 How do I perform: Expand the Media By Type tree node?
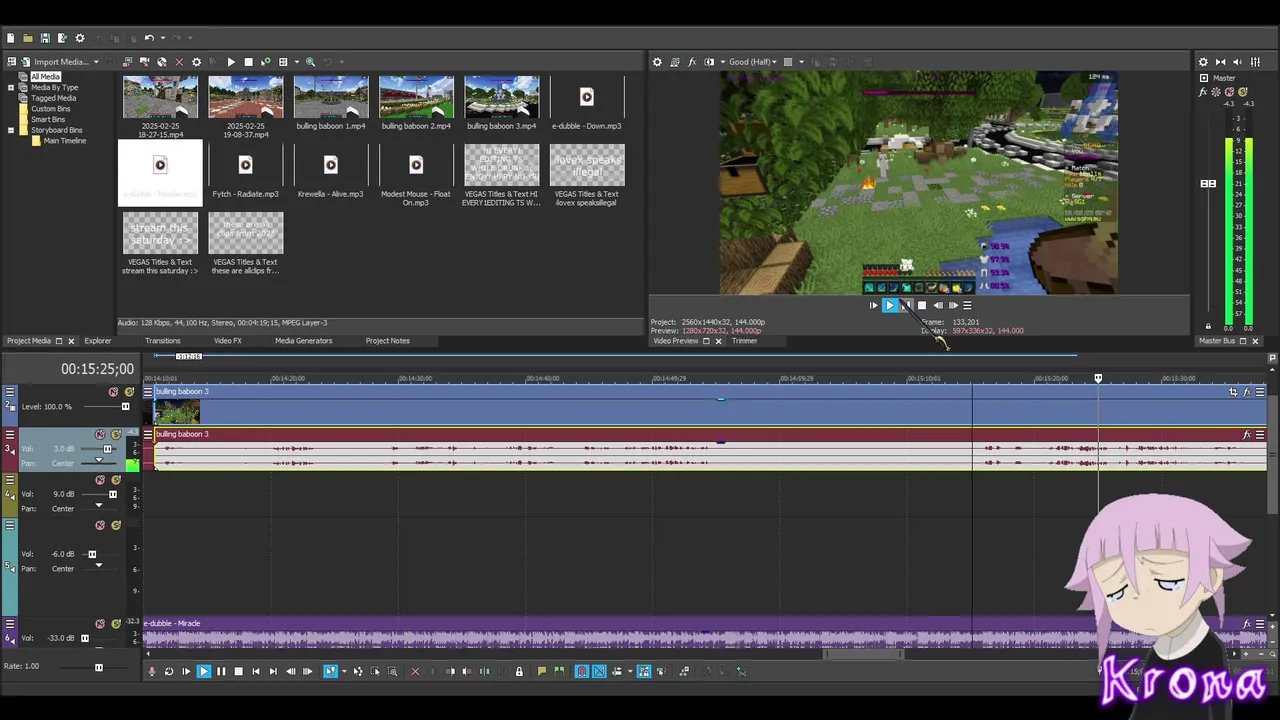(x=11, y=88)
